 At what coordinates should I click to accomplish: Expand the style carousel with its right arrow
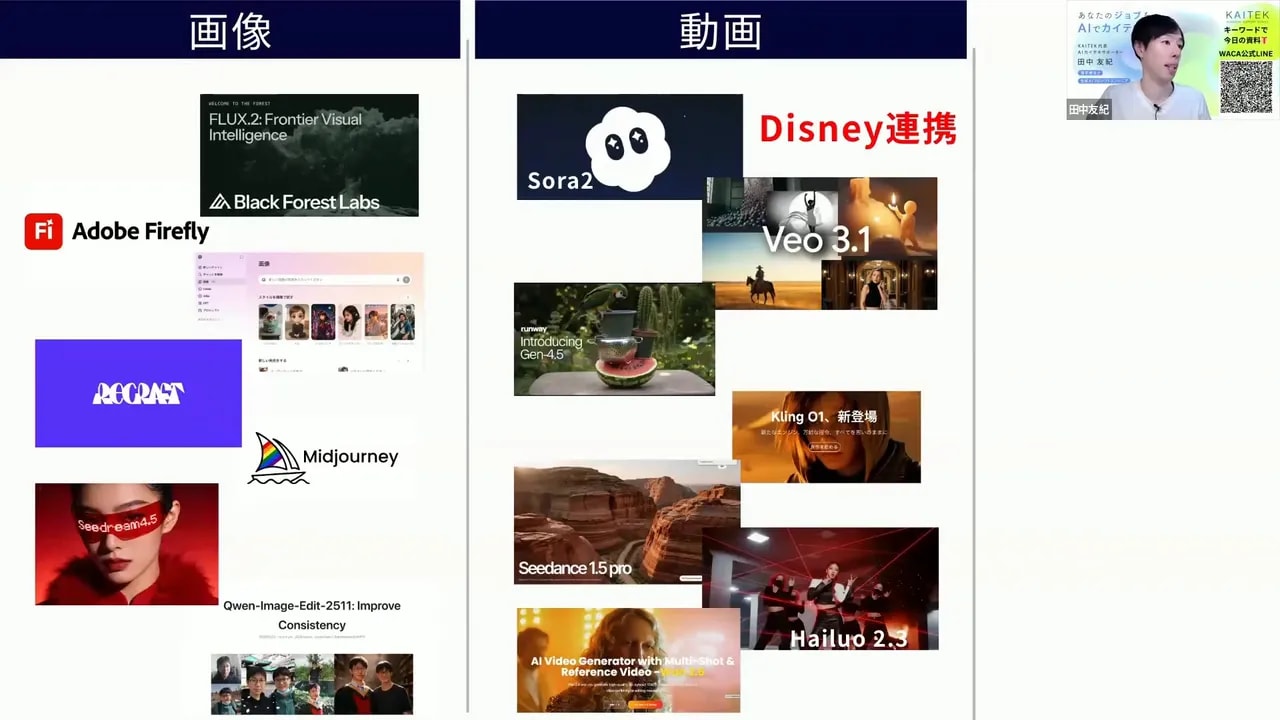pyautogui.click(x=408, y=297)
